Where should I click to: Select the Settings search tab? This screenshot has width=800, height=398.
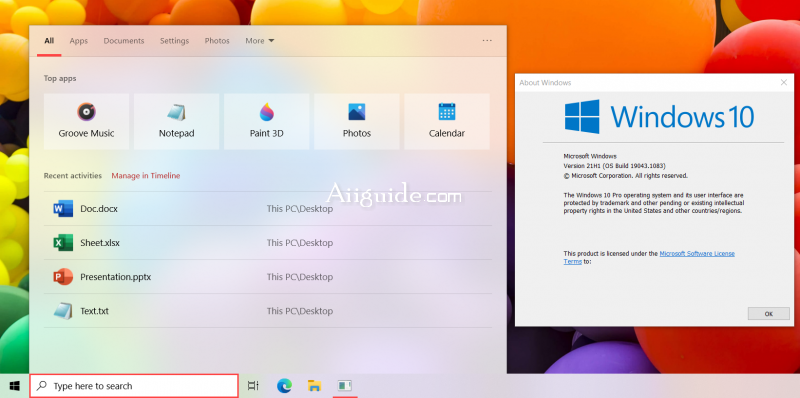pyautogui.click(x=174, y=41)
